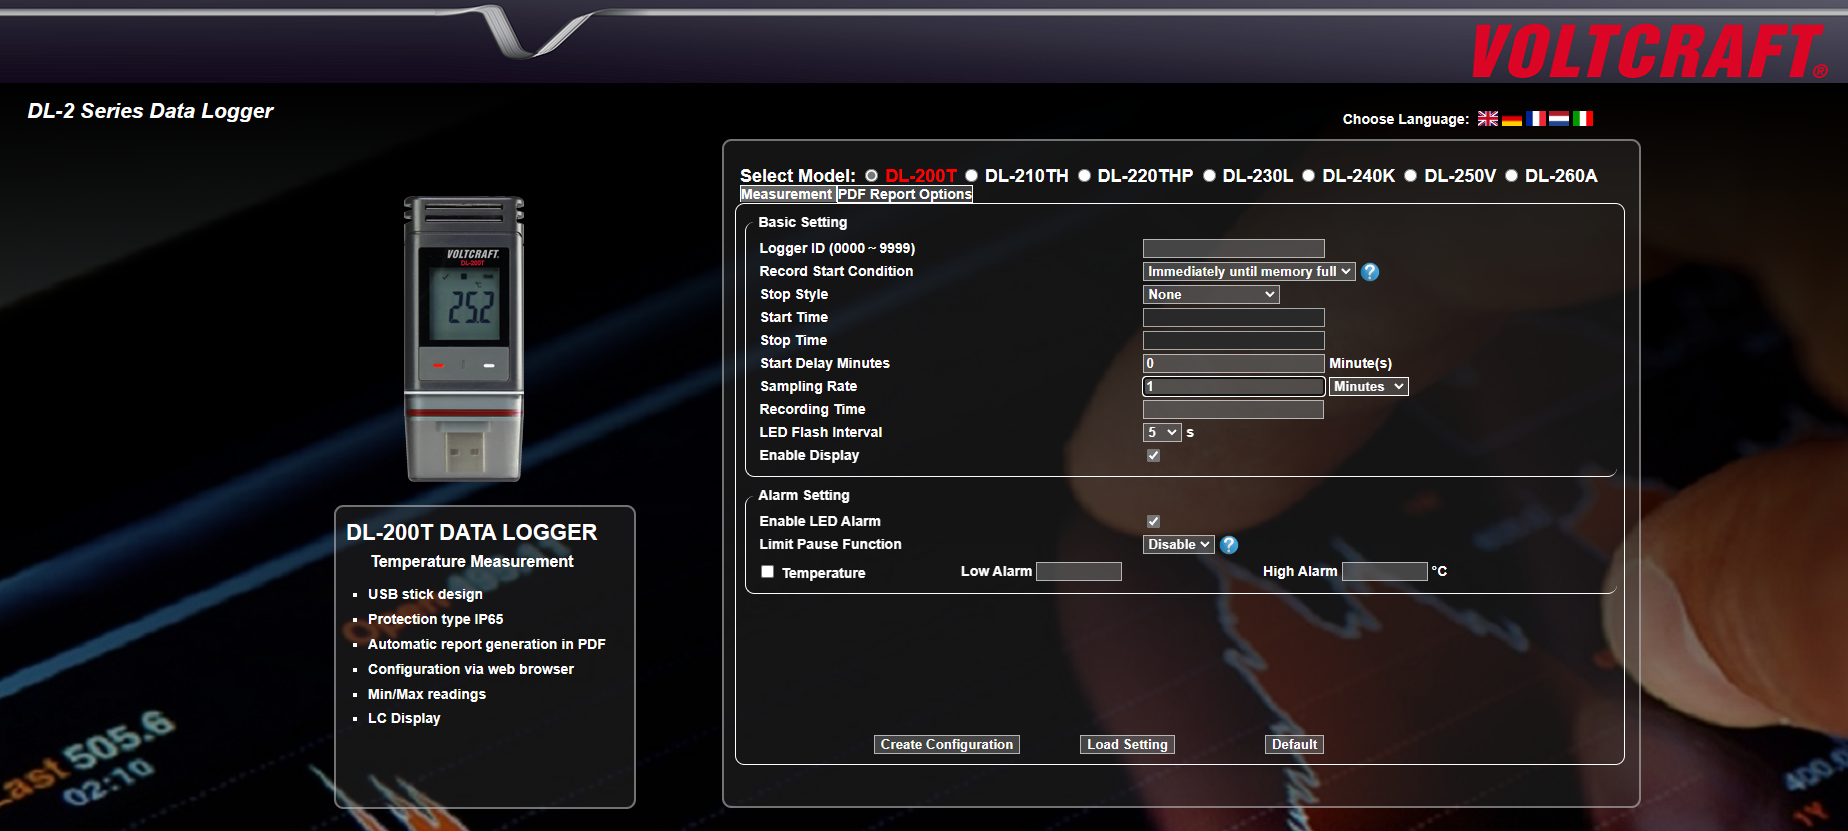Switch language to English via UK flag
The image size is (1848, 831).
coord(1488,118)
